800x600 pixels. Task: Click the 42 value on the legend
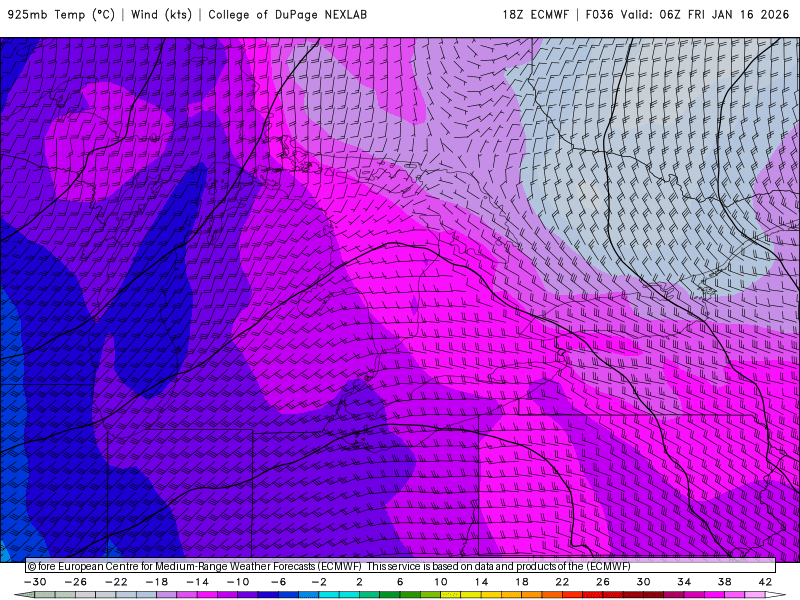(765, 582)
